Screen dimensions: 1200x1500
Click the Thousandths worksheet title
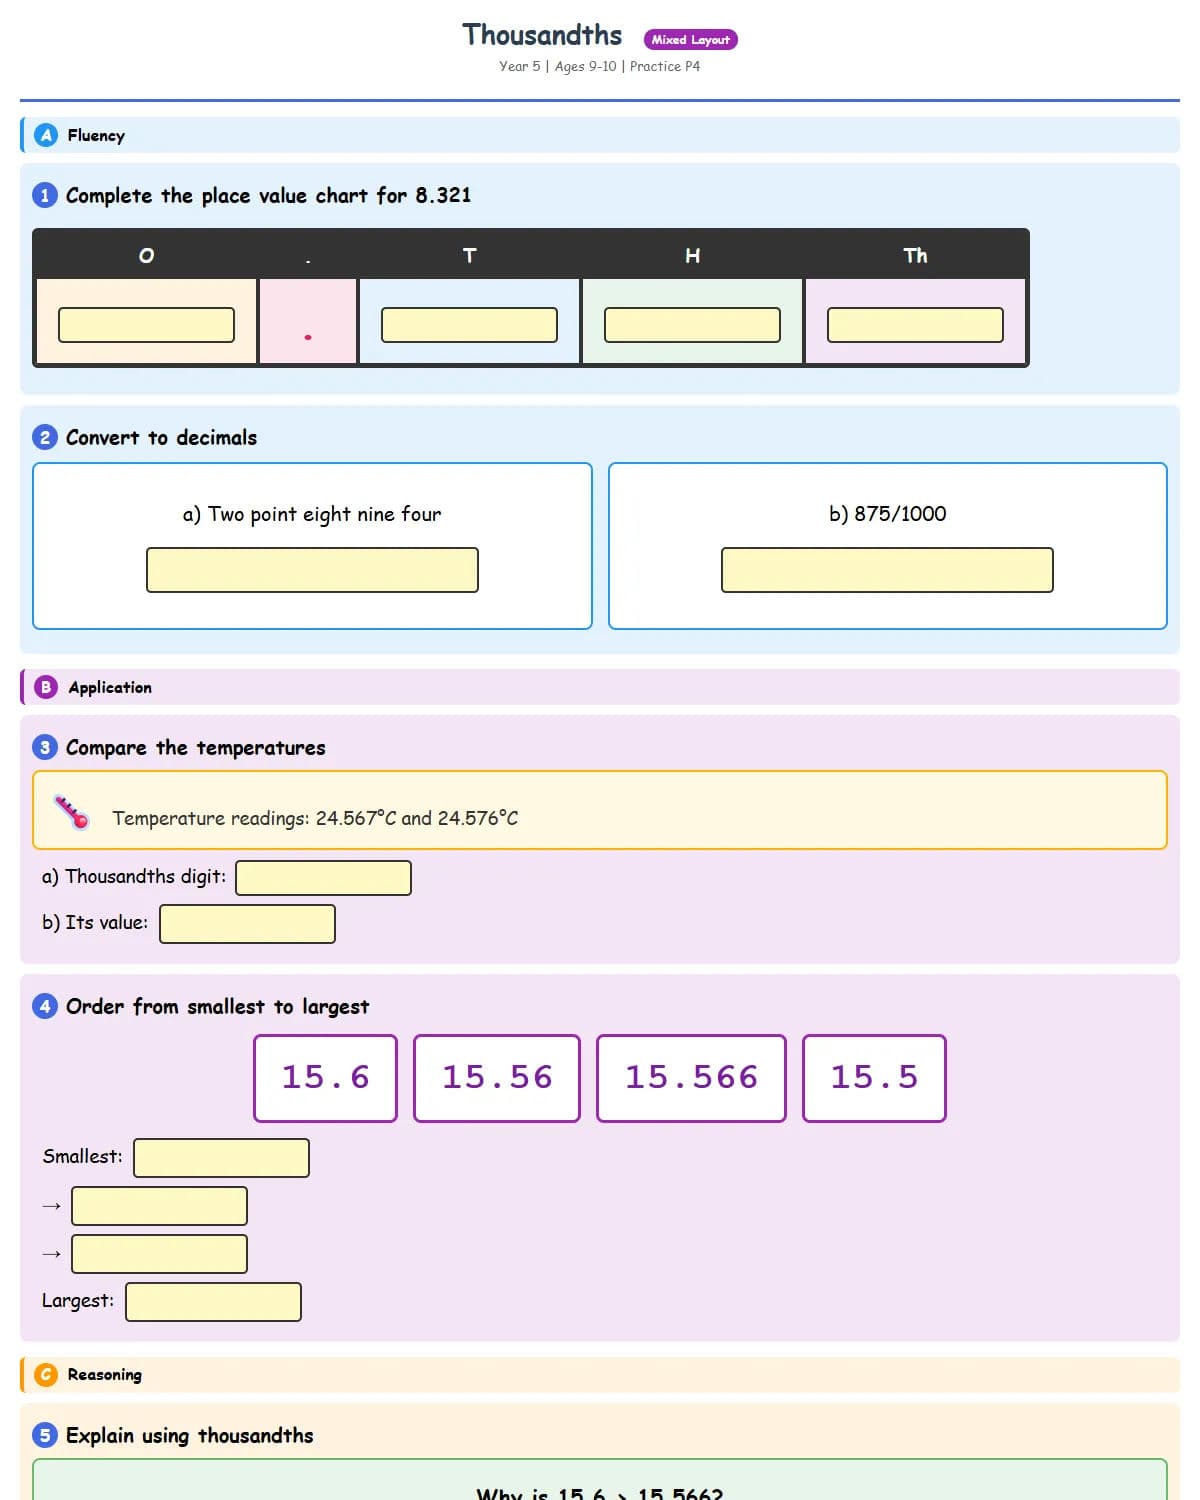pos(543,33)
